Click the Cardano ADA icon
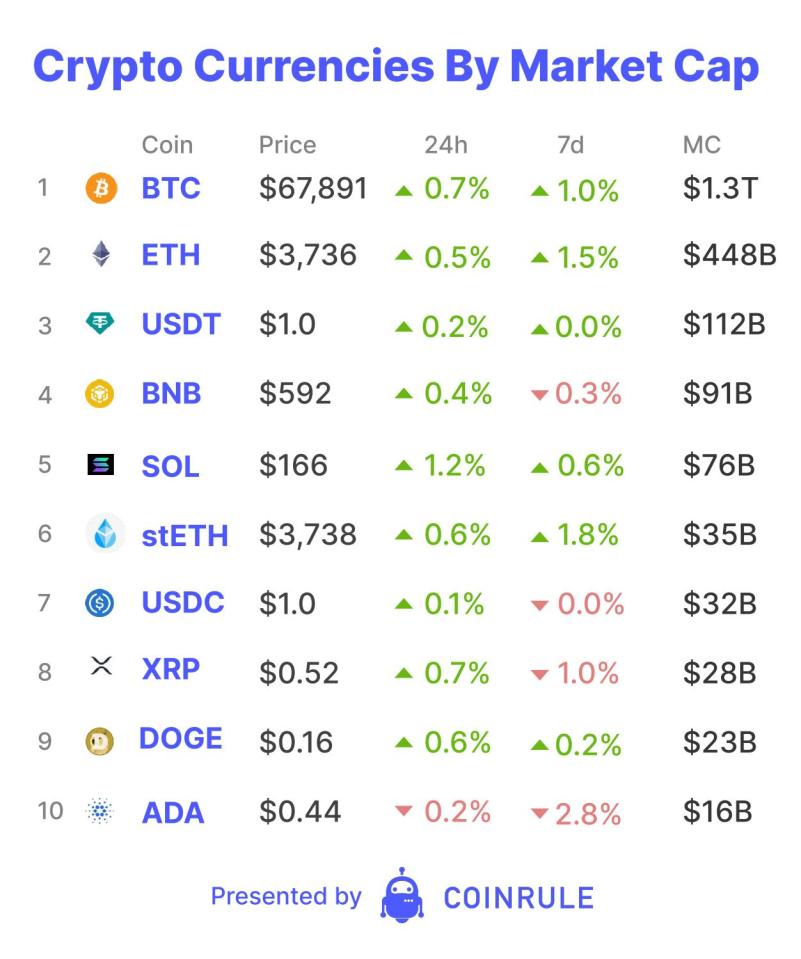 pos(101,811)
